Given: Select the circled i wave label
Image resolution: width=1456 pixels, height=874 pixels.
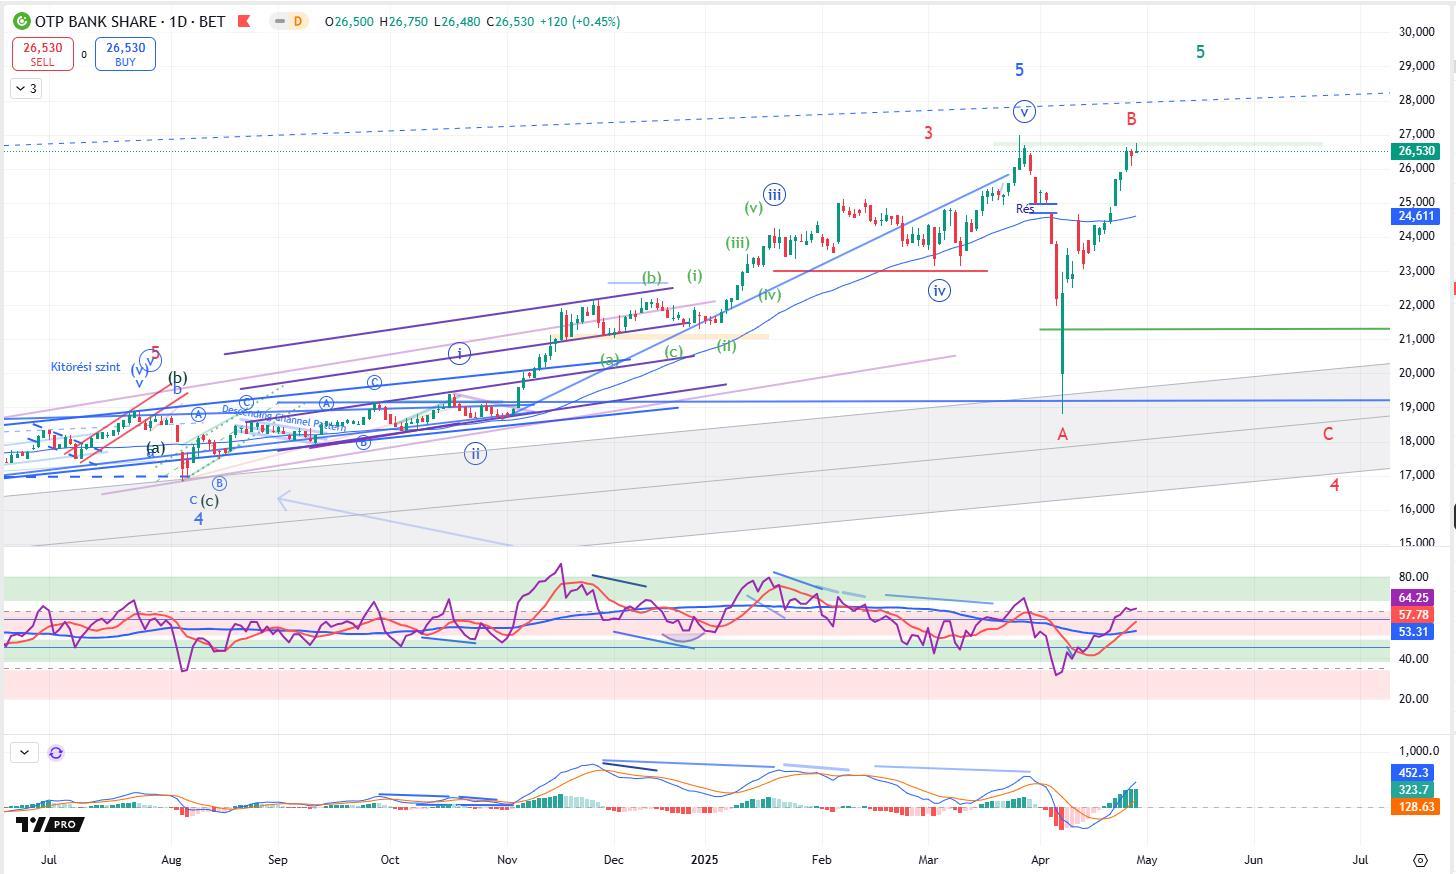Looking at the screenshot, I should 459,353.
